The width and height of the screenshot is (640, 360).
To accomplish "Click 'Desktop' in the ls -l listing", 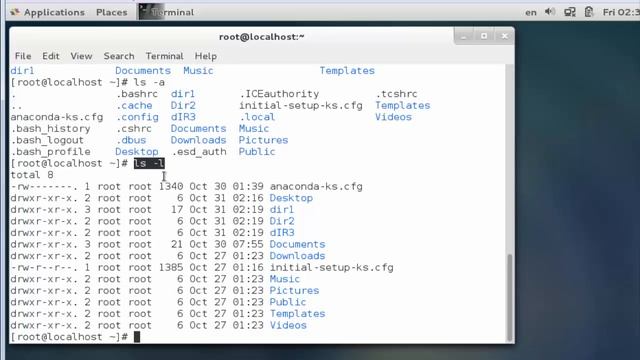I will pyautogui.click(x=291, y=198).
